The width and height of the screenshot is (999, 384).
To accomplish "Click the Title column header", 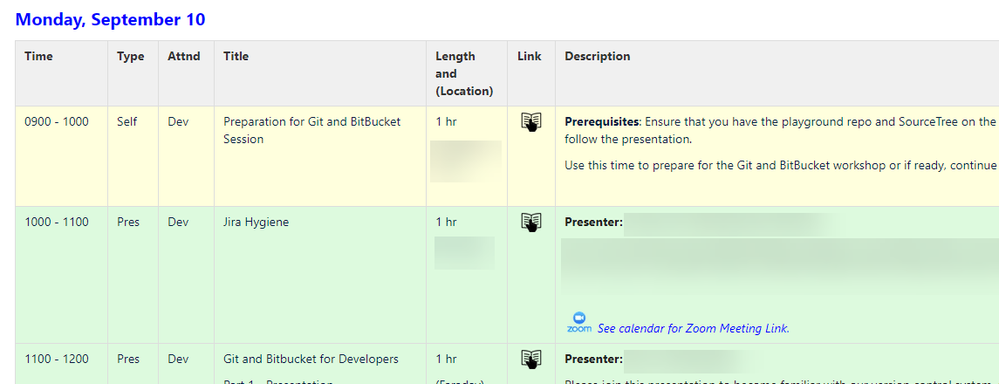I will point(236,56).
